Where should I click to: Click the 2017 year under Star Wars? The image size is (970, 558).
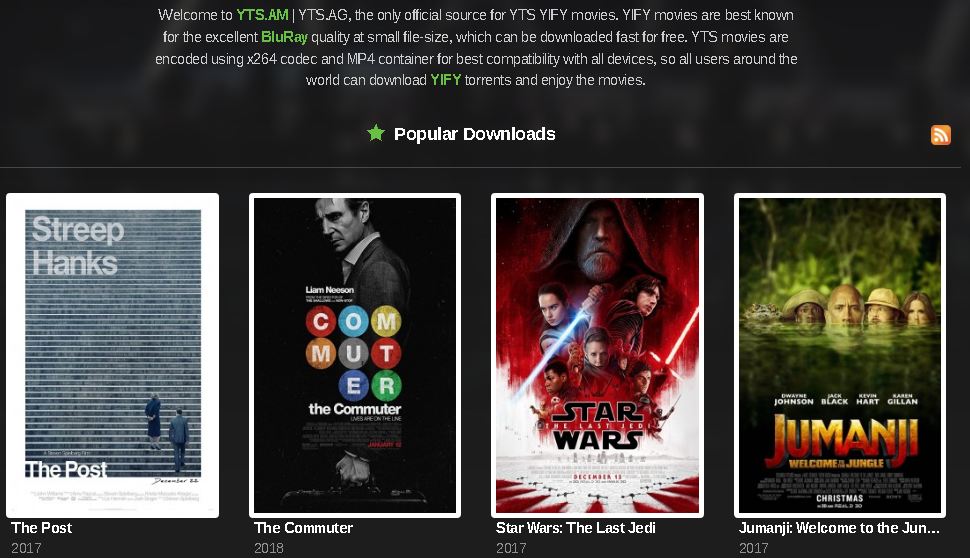pyautogui.click(x=511, y=548)
